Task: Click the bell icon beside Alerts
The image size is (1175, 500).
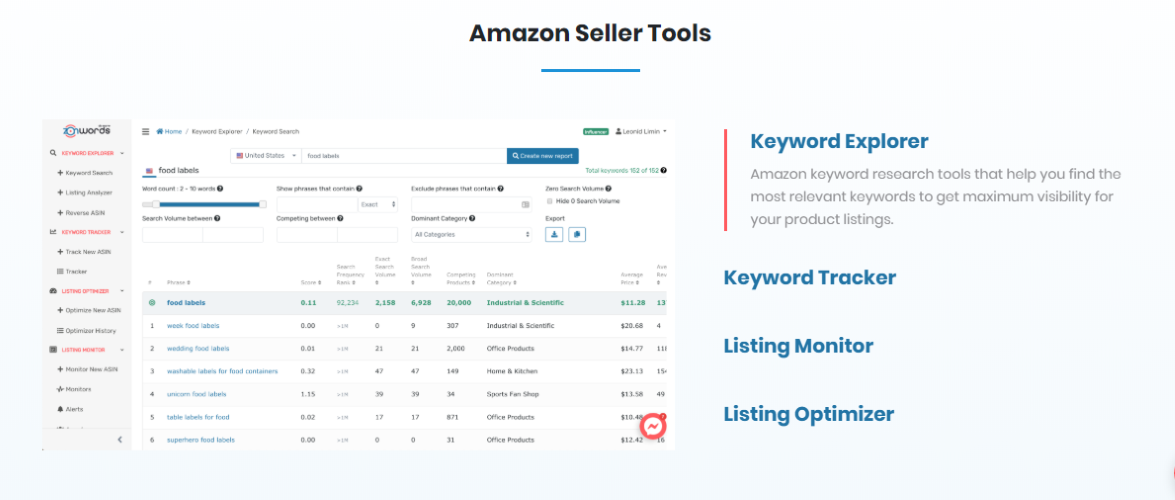Action: coord(60,409)
